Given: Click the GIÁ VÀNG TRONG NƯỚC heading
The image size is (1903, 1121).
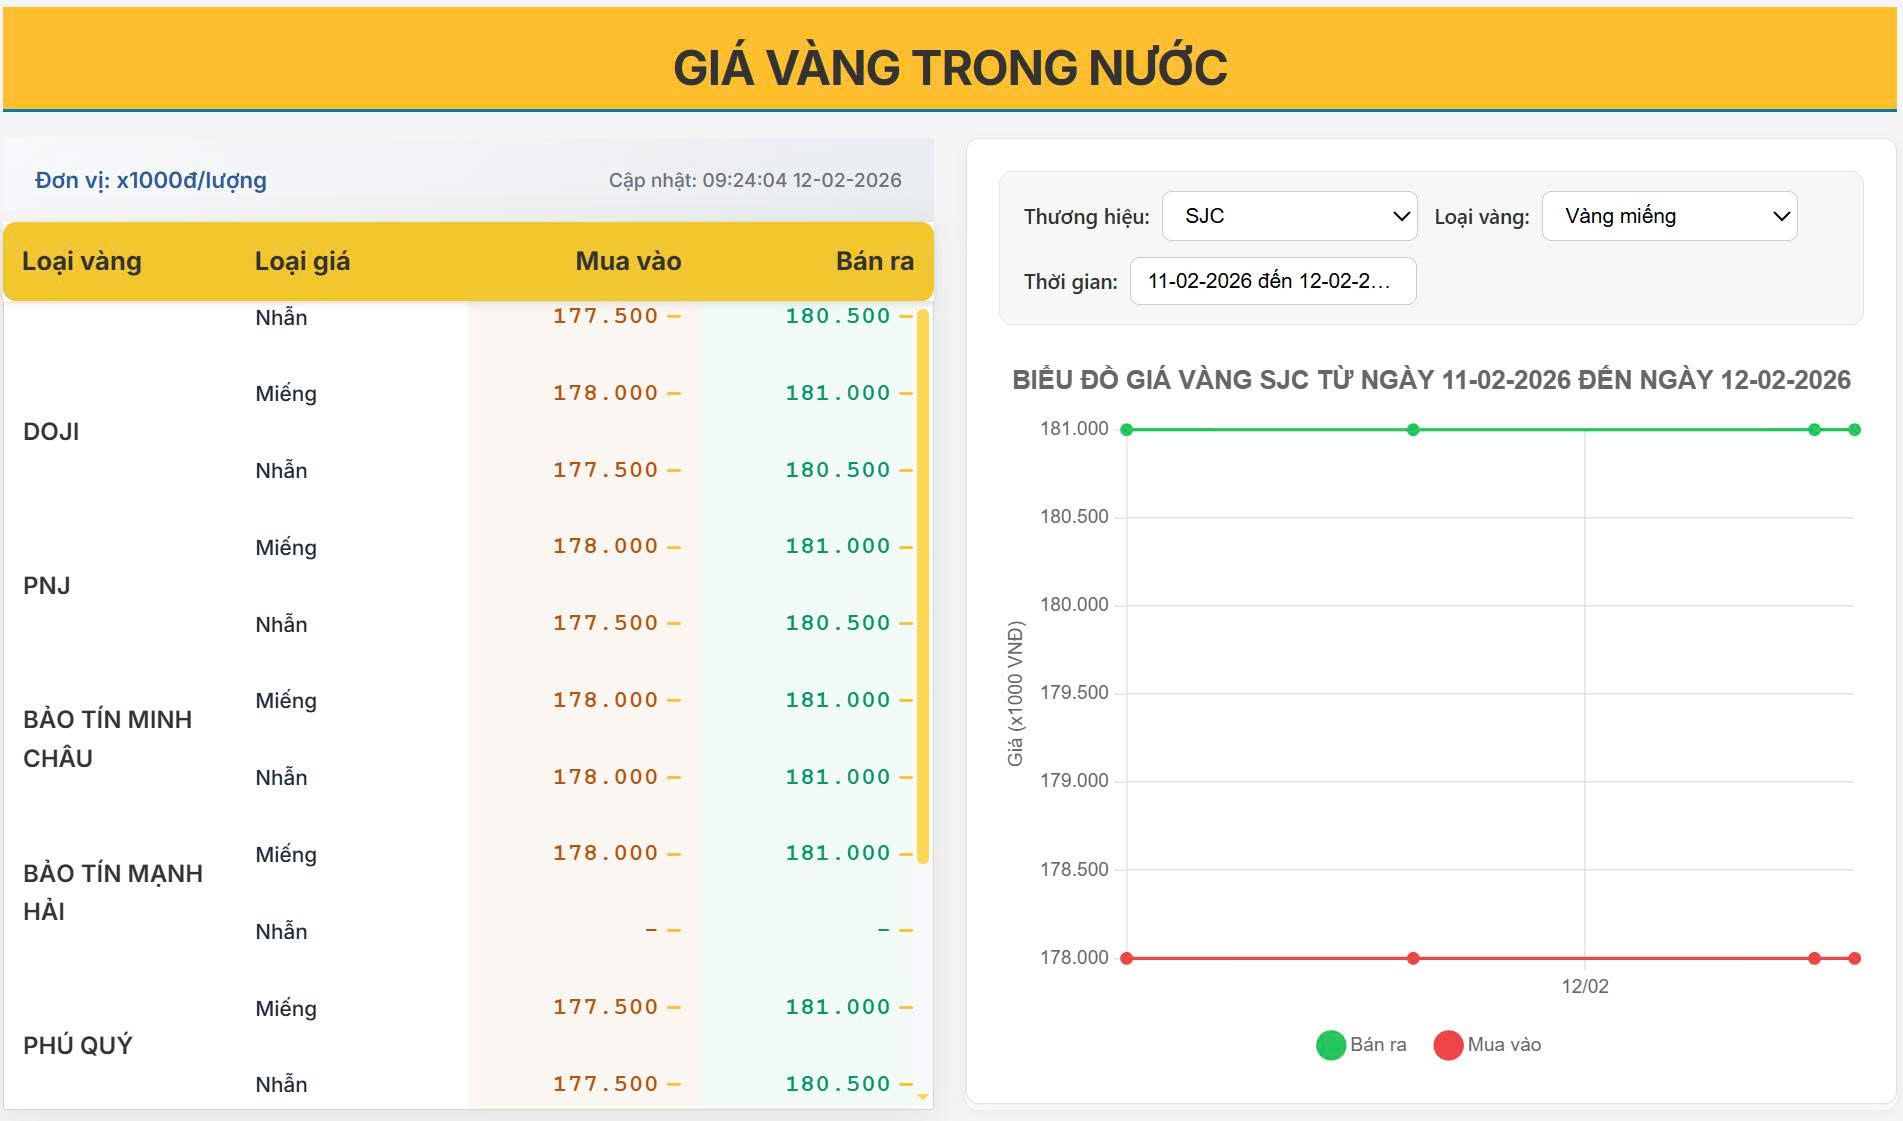Looking at the screenshot, I should click(950, 68).
